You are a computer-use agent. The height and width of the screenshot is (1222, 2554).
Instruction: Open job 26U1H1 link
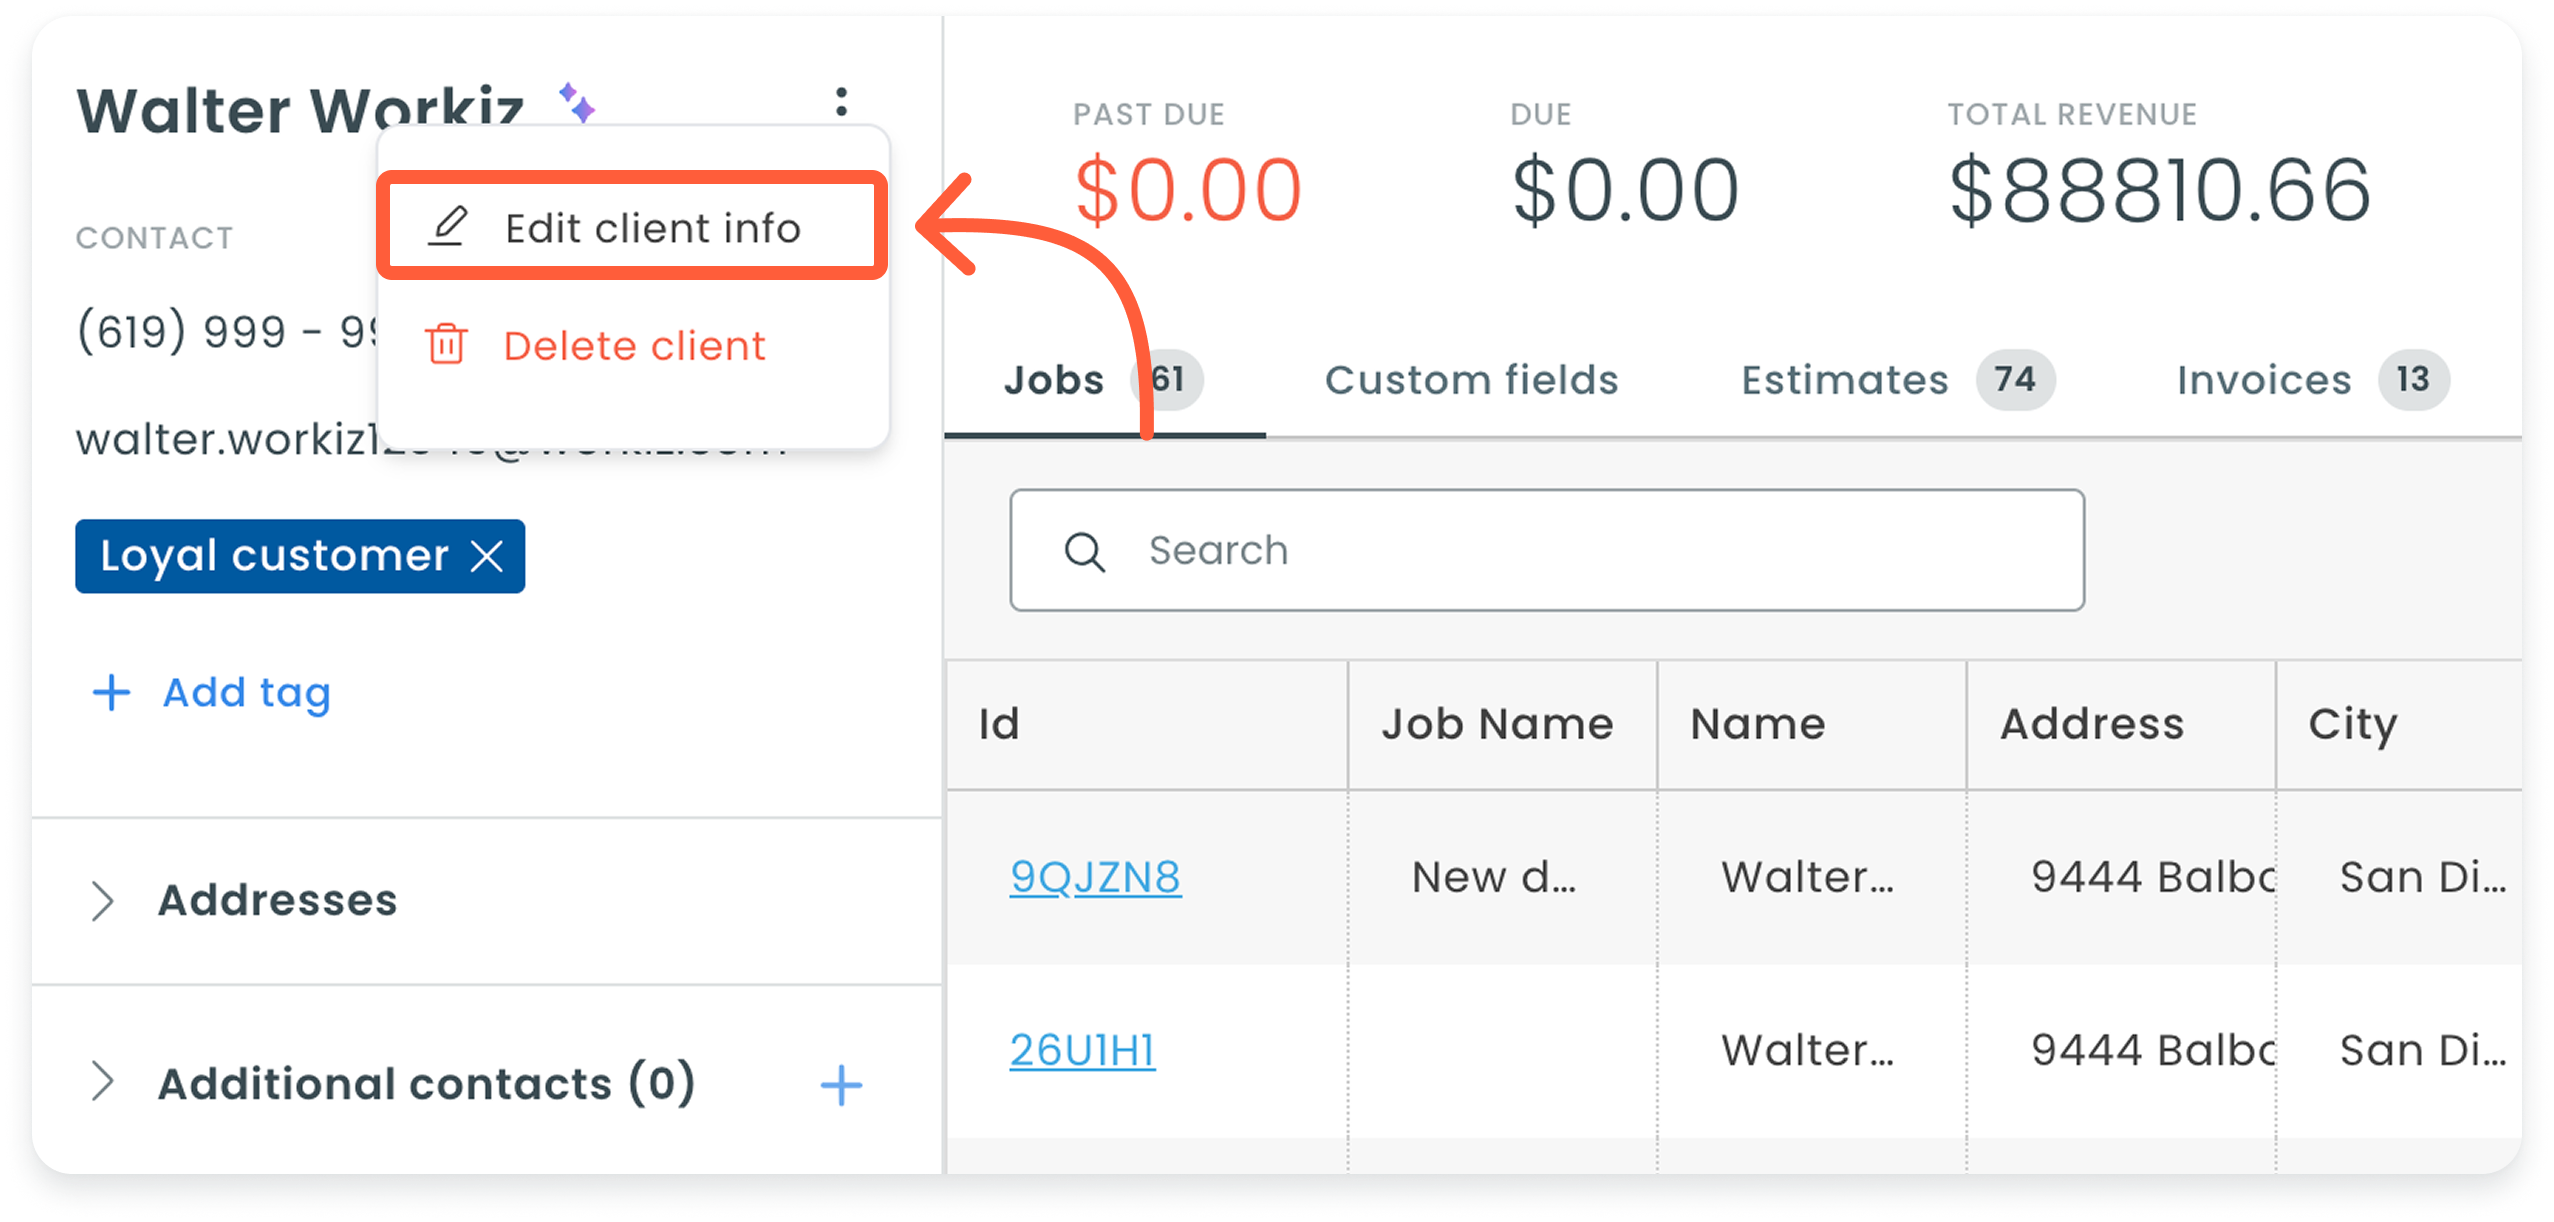point(1082,1050)
